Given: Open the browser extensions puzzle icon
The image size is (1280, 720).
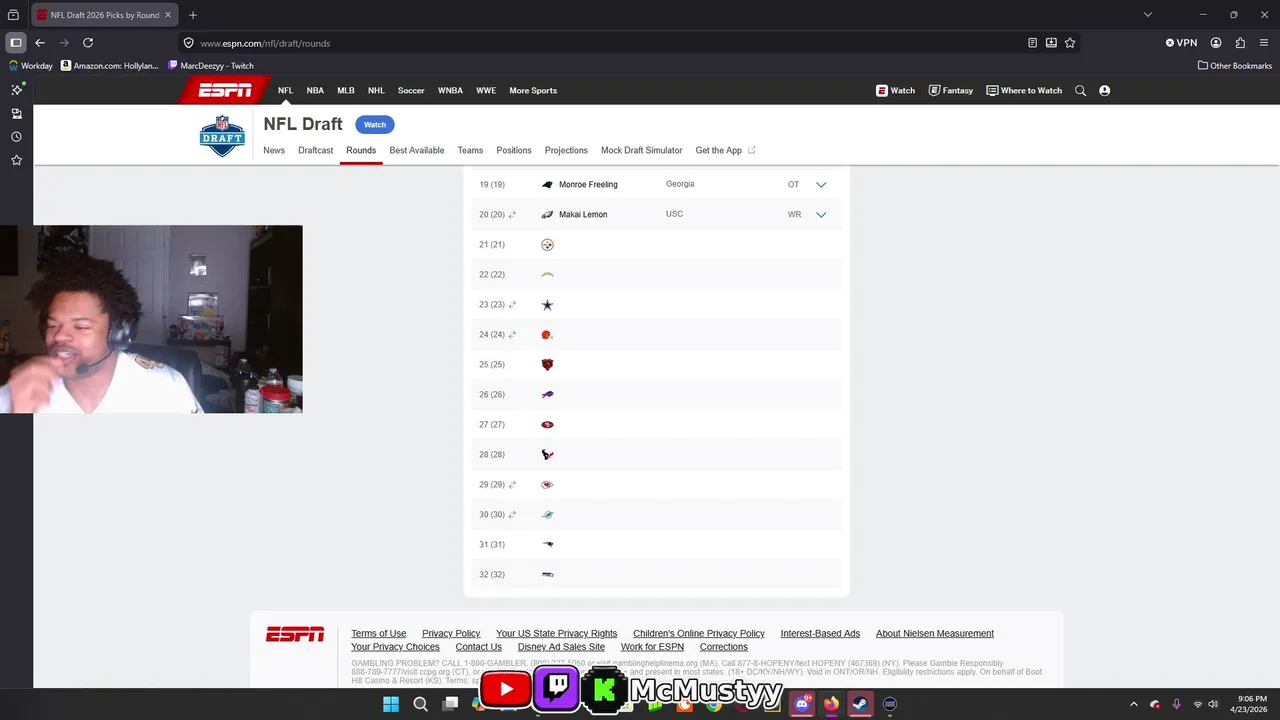Looking at the screenshot, I should [1240, 43].
